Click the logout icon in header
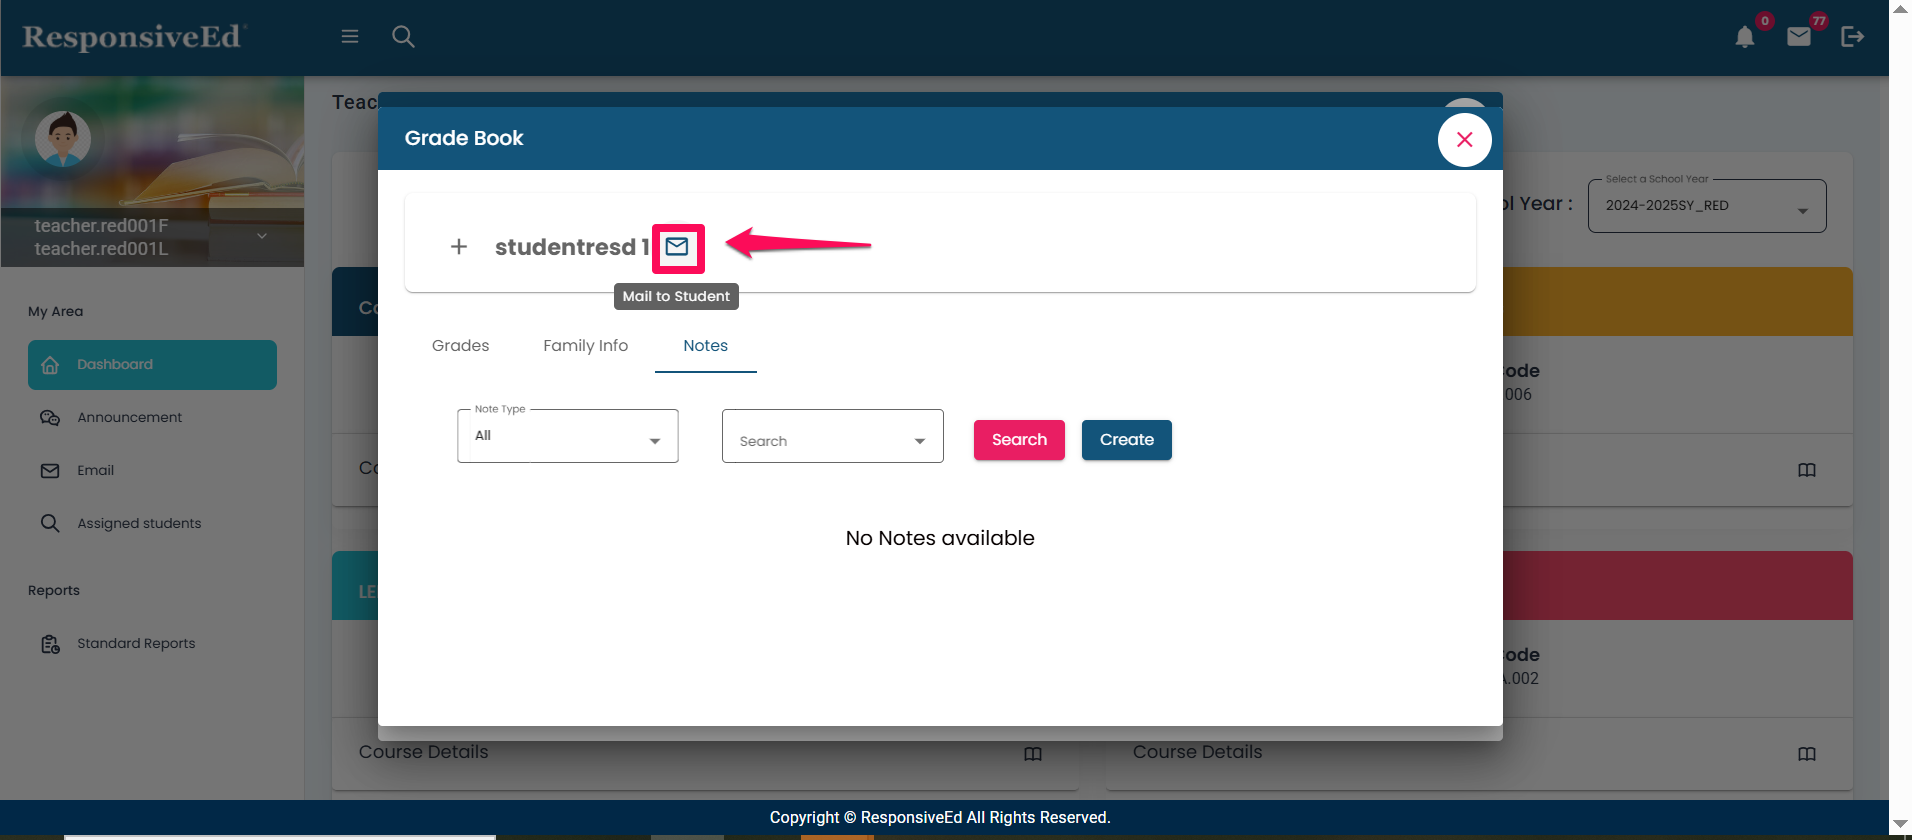Viewport: 1912px width, 840px height. 1852,37
